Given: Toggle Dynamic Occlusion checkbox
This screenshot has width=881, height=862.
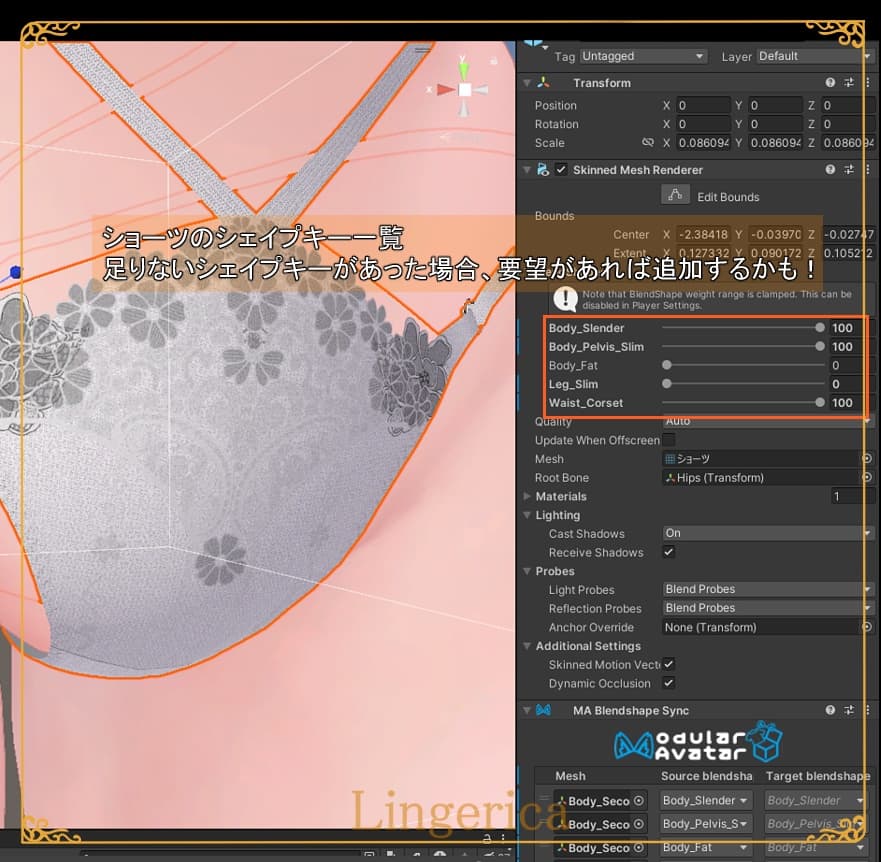Looking at the screenshot, I should click(x=668, y=683).
